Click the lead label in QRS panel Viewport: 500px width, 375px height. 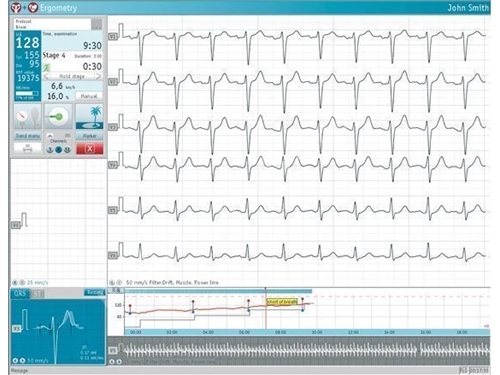pyautogui.click(x=17, y=329)
